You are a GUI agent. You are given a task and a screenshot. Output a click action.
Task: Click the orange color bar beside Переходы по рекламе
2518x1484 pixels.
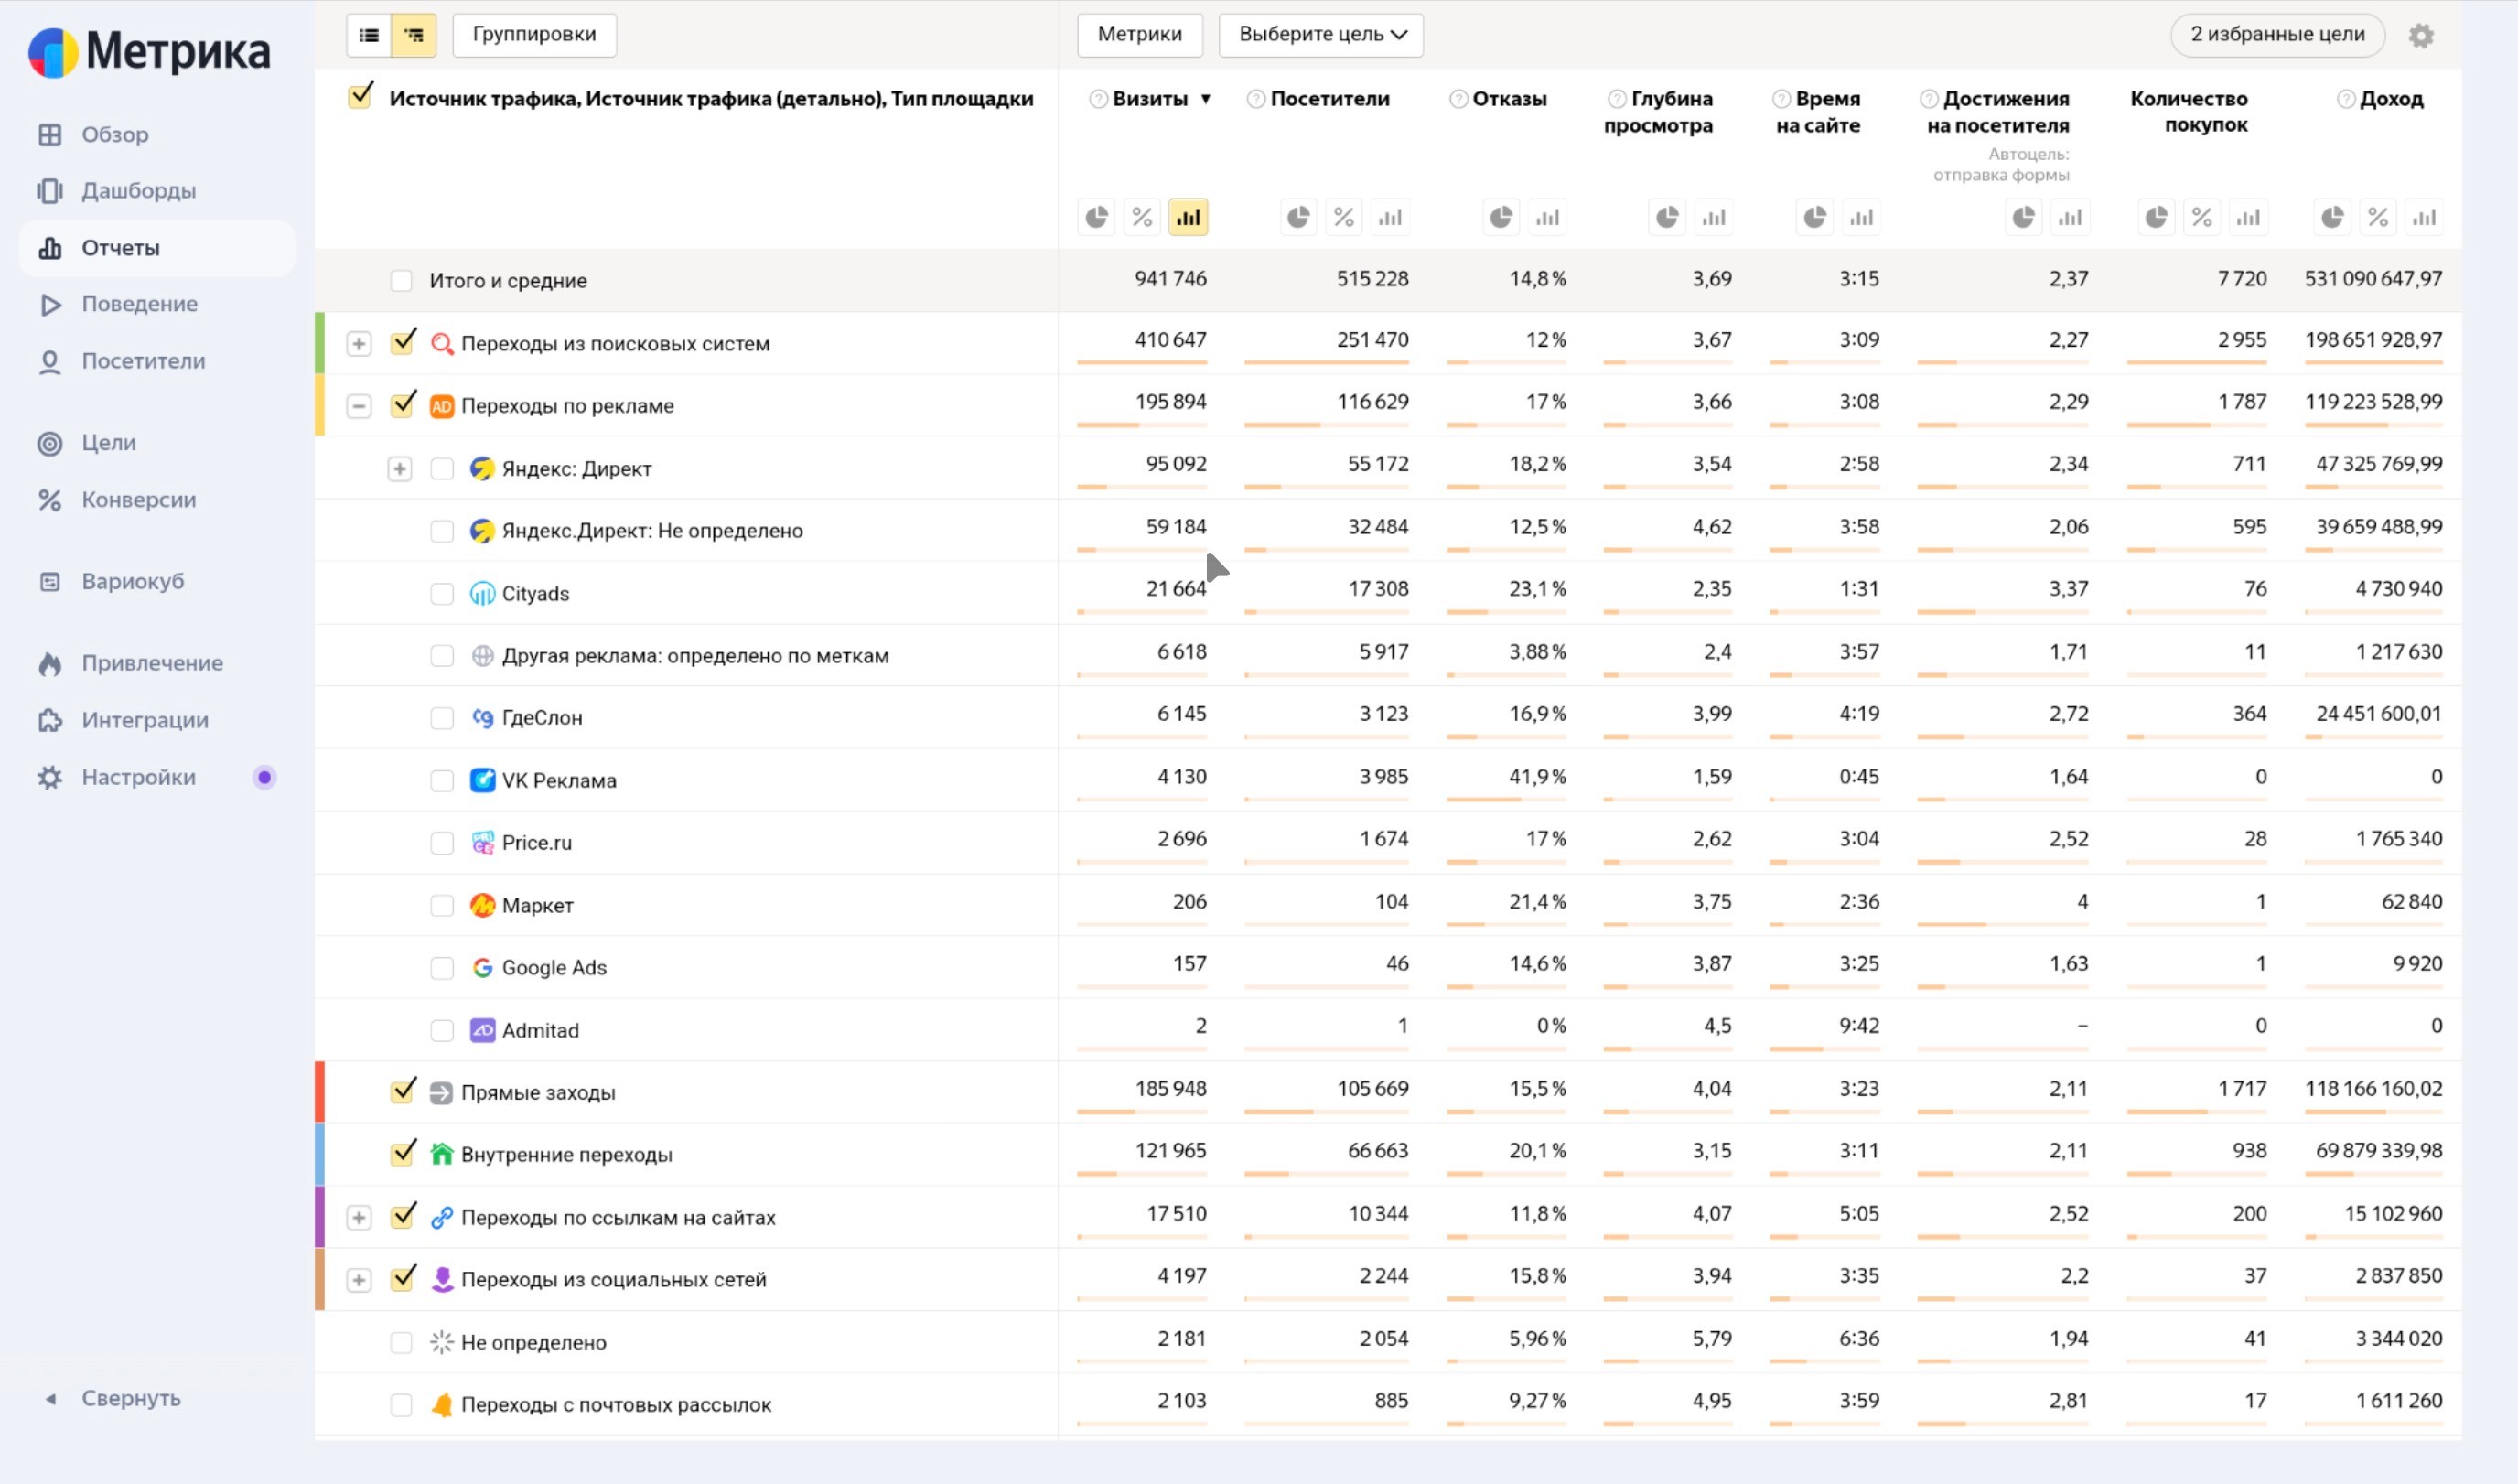coord(320,405)
